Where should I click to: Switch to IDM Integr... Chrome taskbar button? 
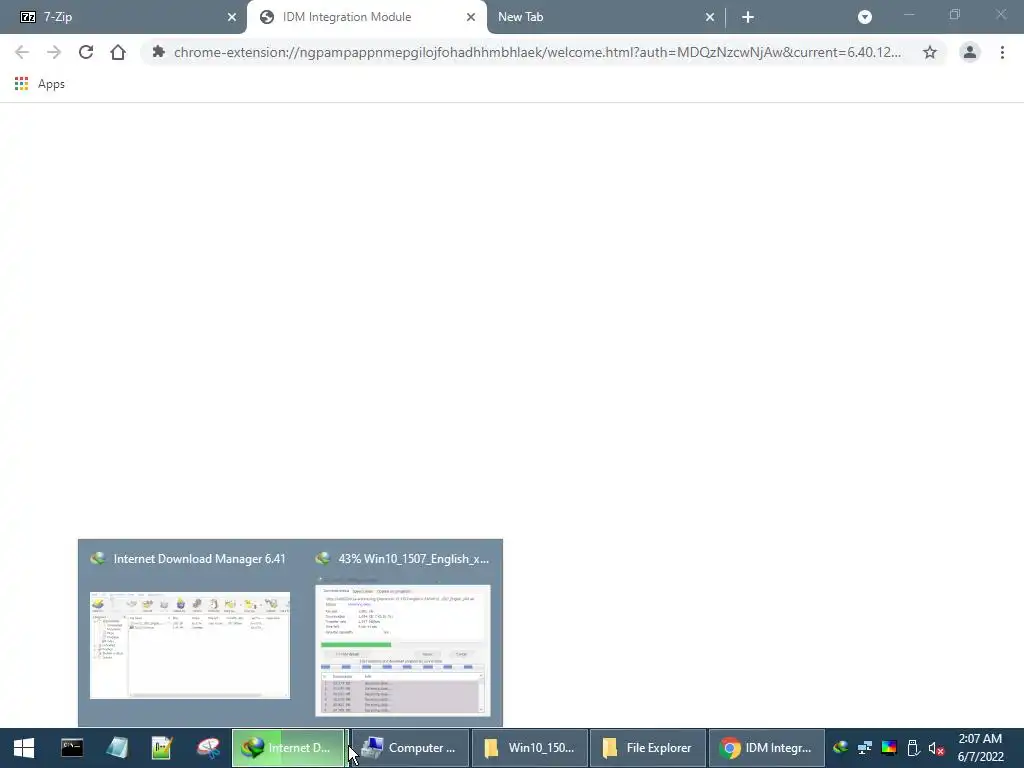[x=767, y=748]
